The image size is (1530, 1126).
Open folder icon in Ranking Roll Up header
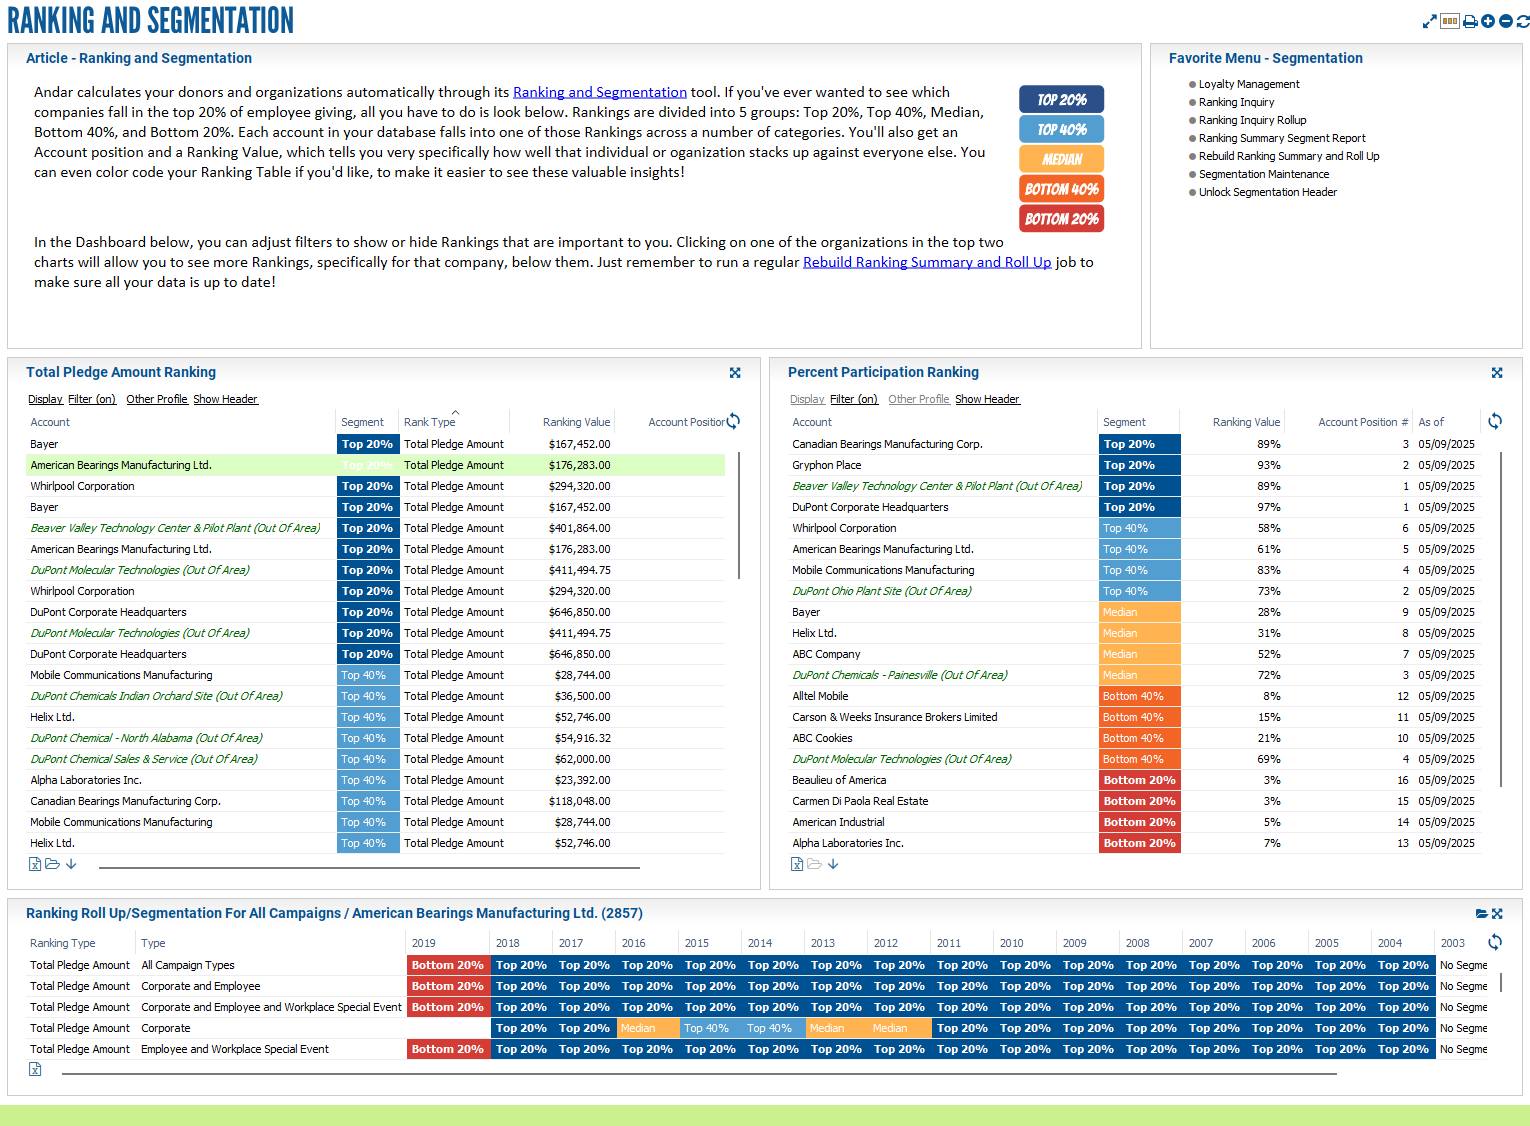1482,914
